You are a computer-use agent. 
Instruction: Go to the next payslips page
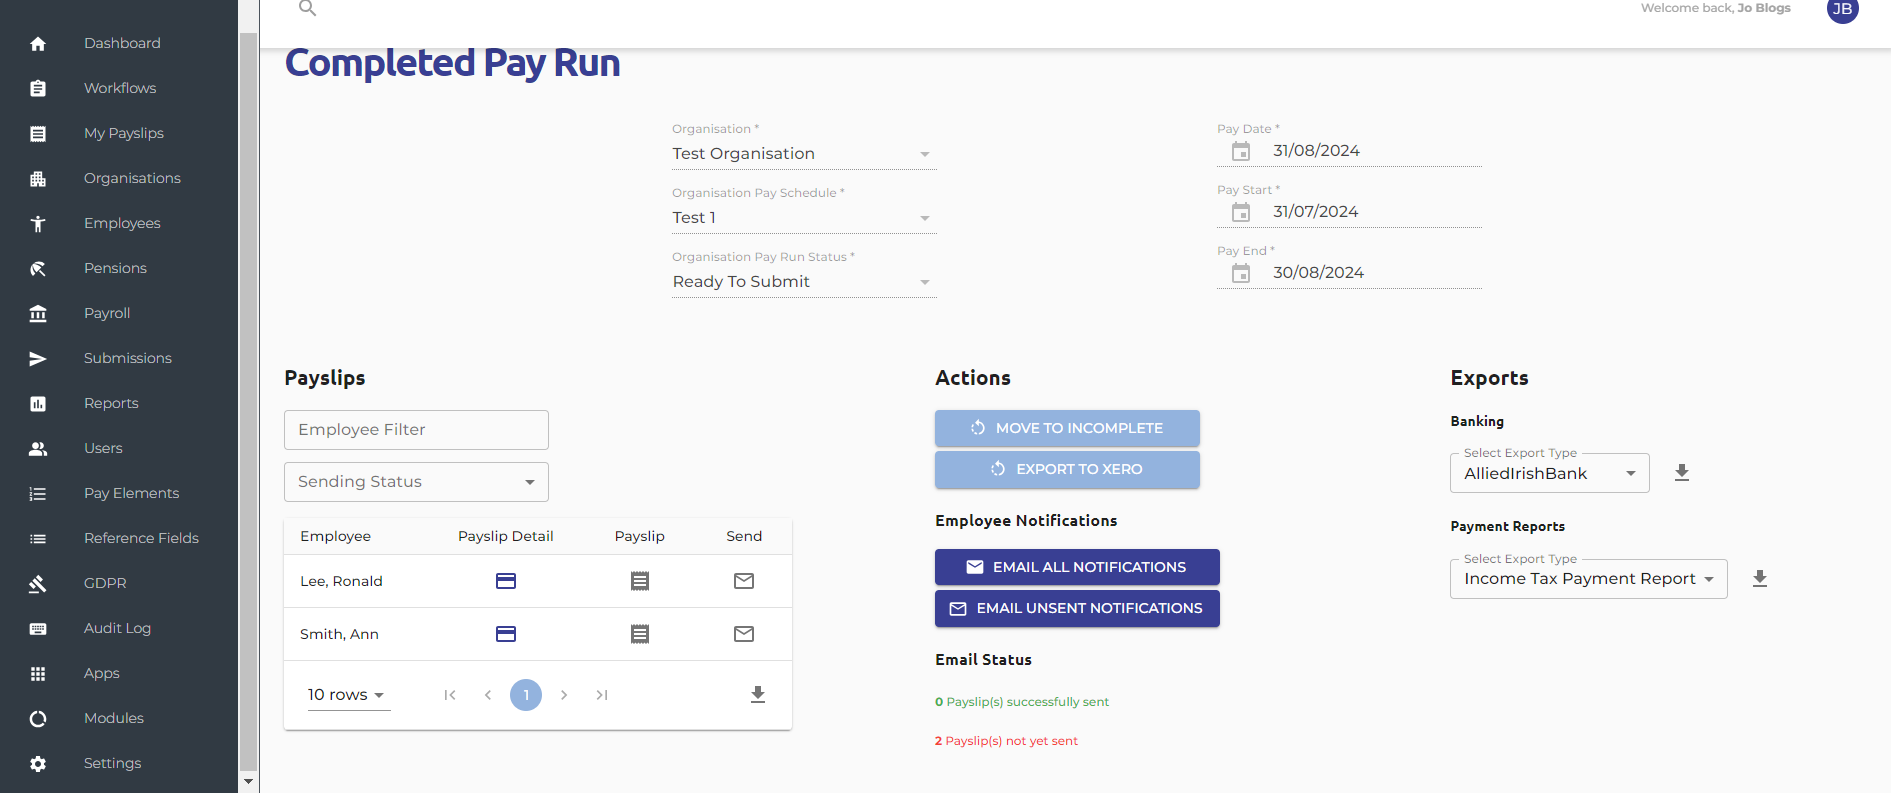(564, 695)
